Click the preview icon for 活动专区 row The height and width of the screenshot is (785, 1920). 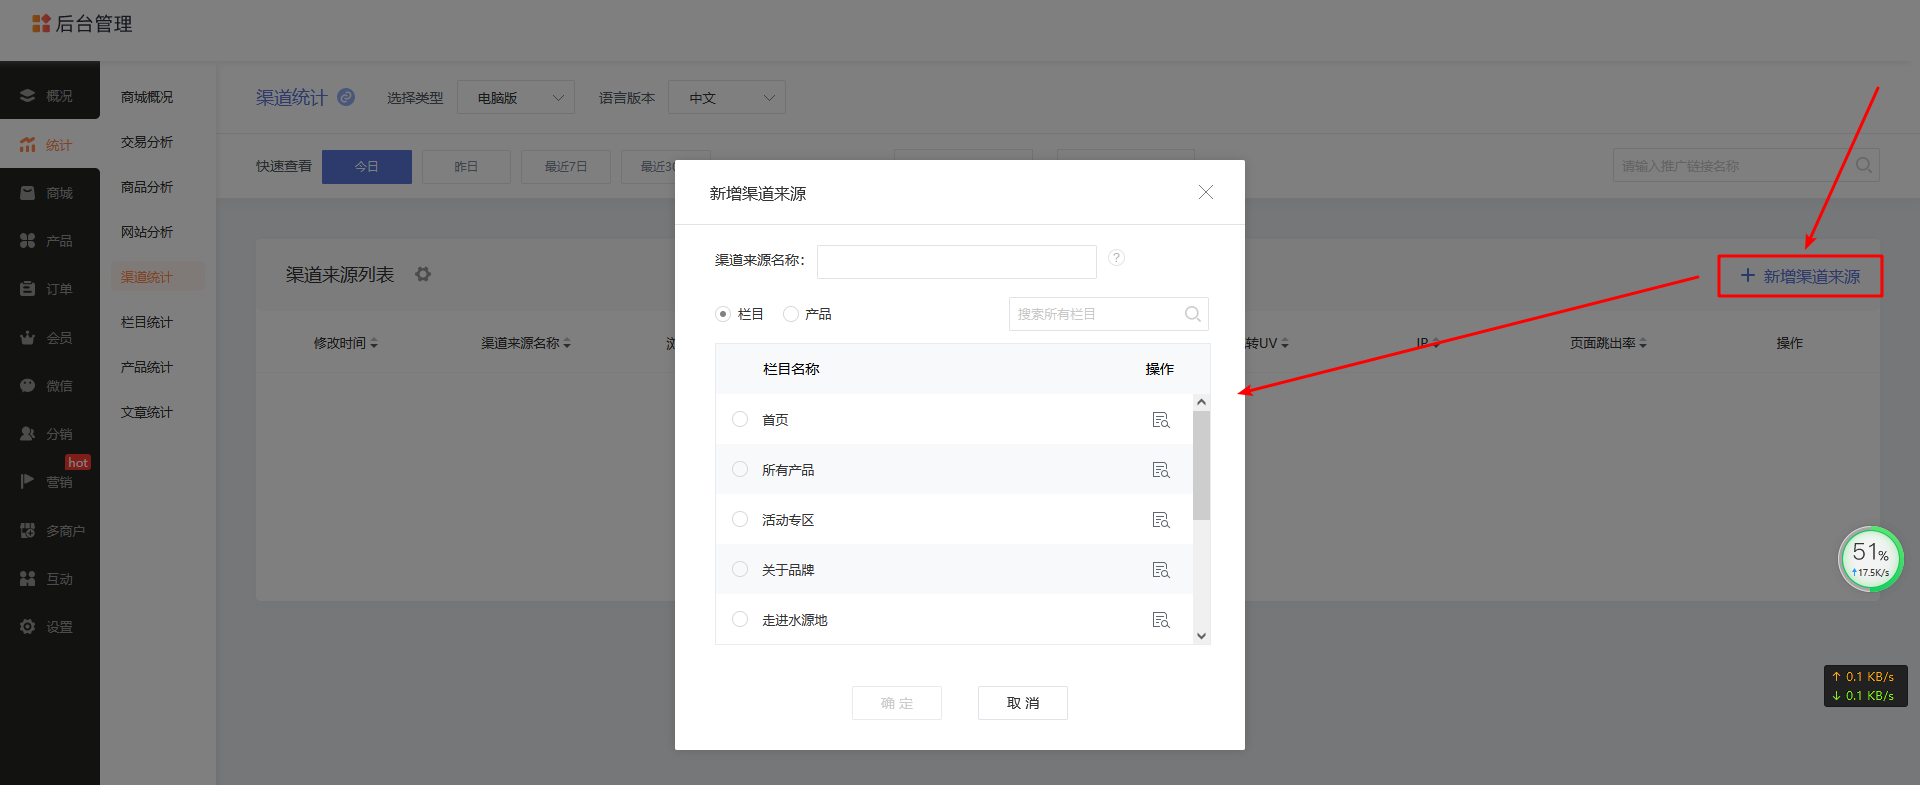(1160, 520)
